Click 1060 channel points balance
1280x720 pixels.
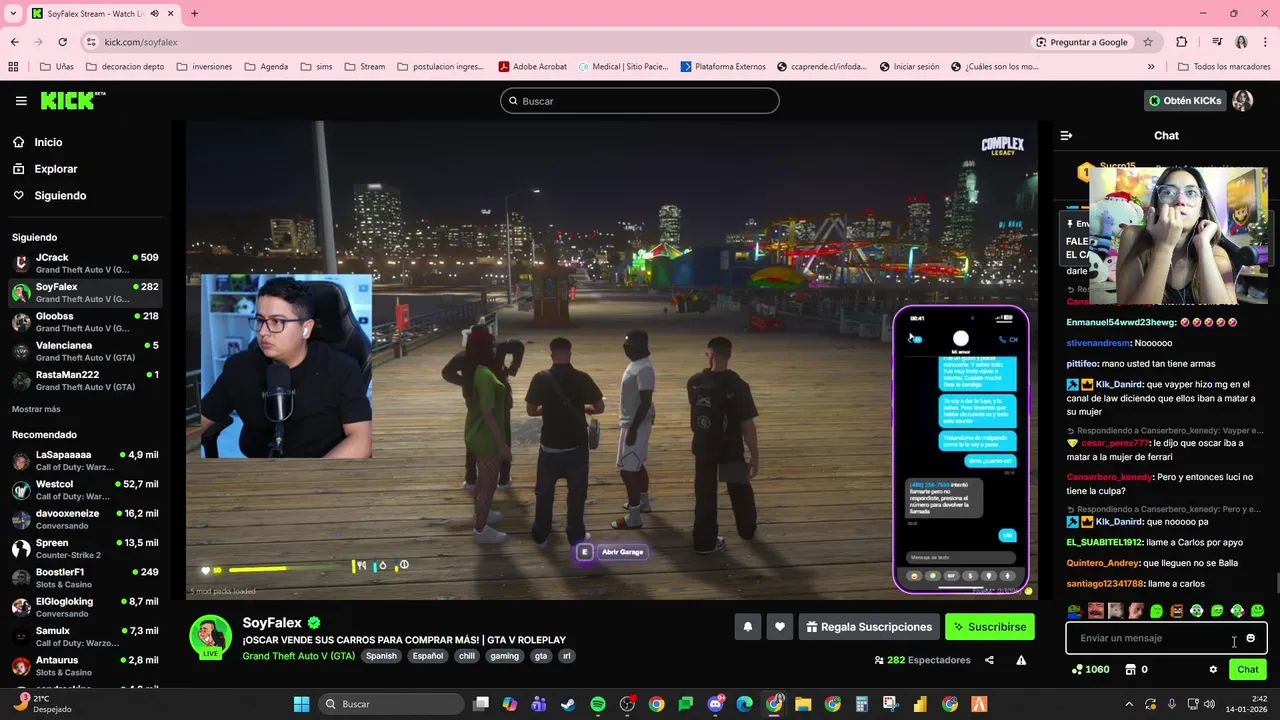pos(1090,670)
